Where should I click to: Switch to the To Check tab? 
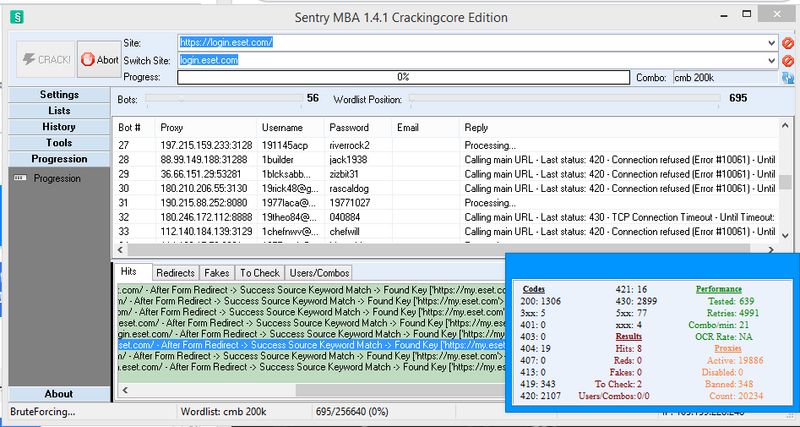[260, 273]
